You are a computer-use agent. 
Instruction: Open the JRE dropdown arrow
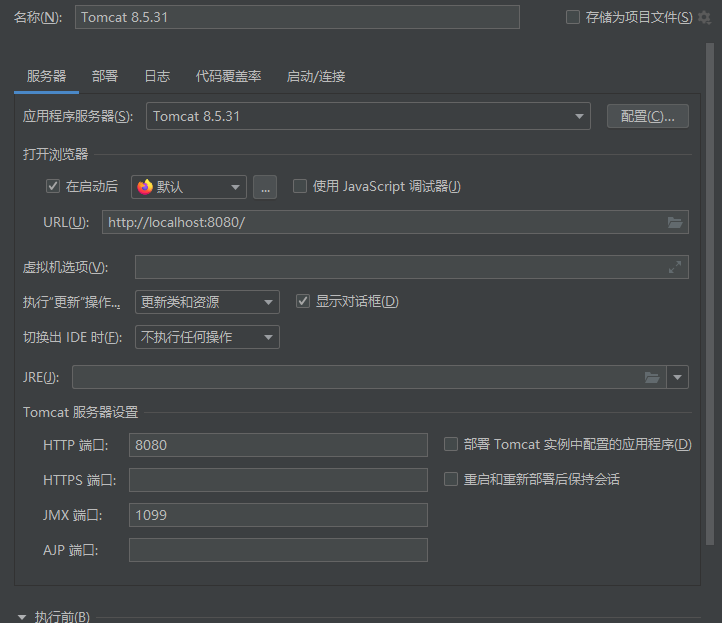(x=677, y=378)
